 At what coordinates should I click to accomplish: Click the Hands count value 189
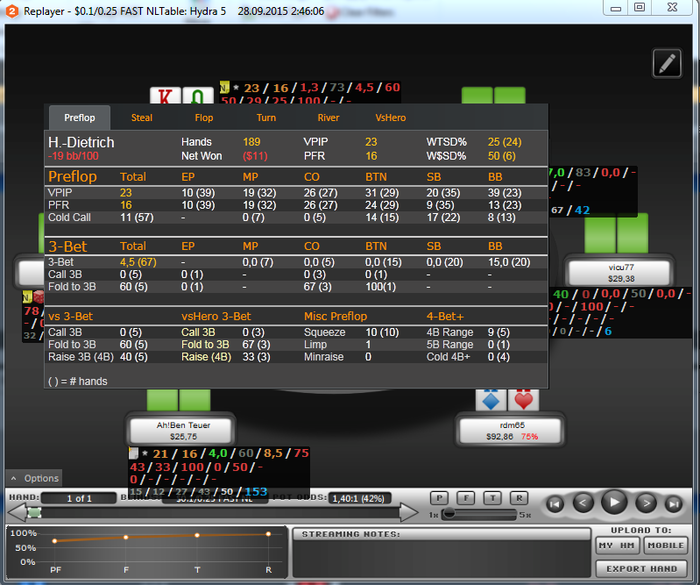pyautogui.click(x=252, y=142)
